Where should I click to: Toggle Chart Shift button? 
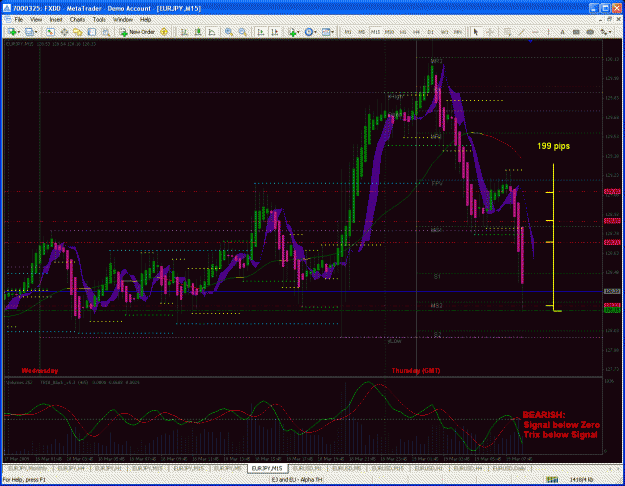pos(275,32)
